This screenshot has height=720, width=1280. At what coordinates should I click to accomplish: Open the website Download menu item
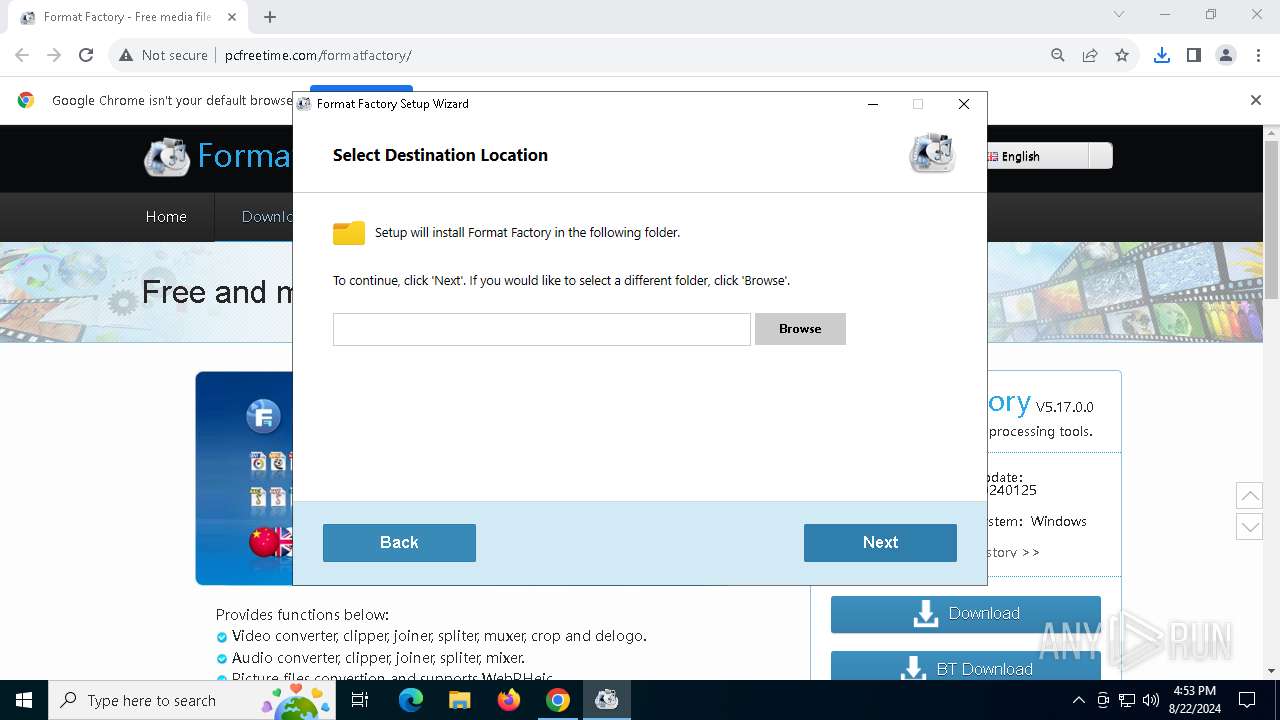[267, 217]
